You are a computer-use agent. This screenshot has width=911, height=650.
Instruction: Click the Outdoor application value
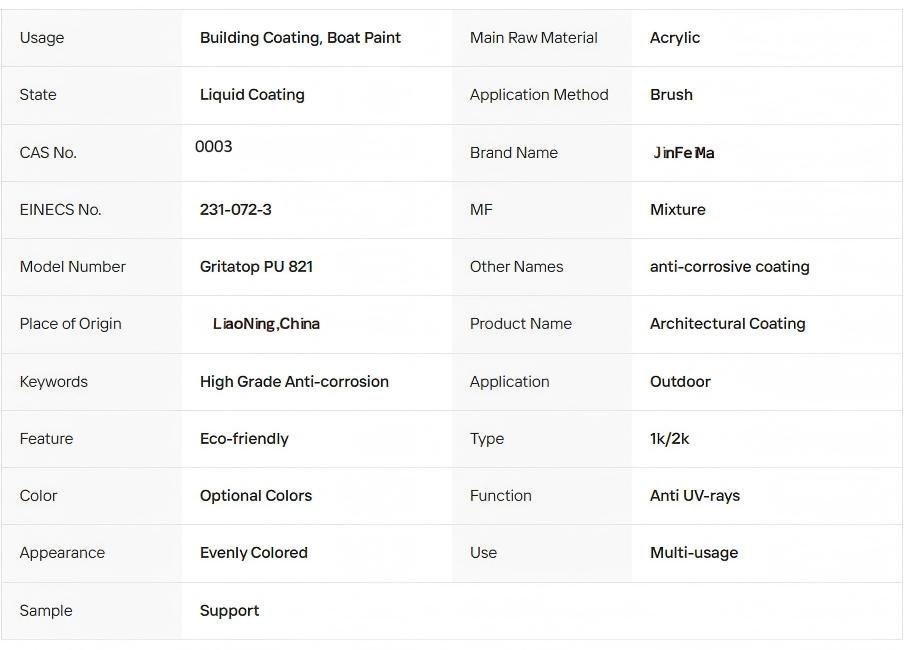680,382
